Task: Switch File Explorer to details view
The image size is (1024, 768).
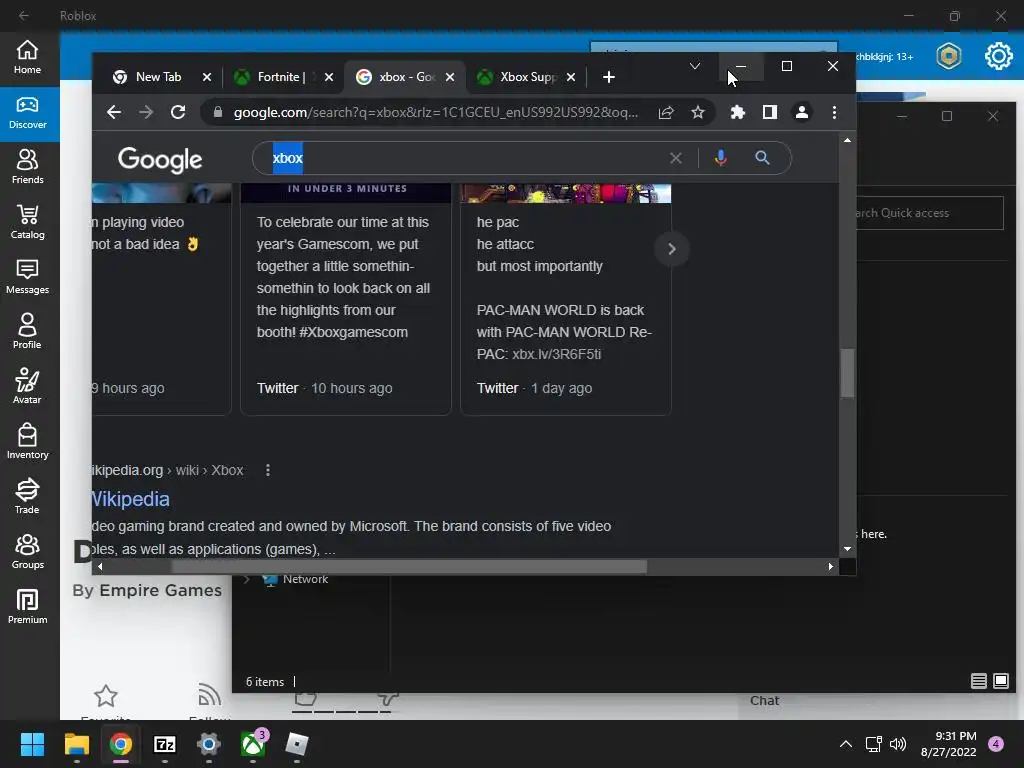Action: 978,681
